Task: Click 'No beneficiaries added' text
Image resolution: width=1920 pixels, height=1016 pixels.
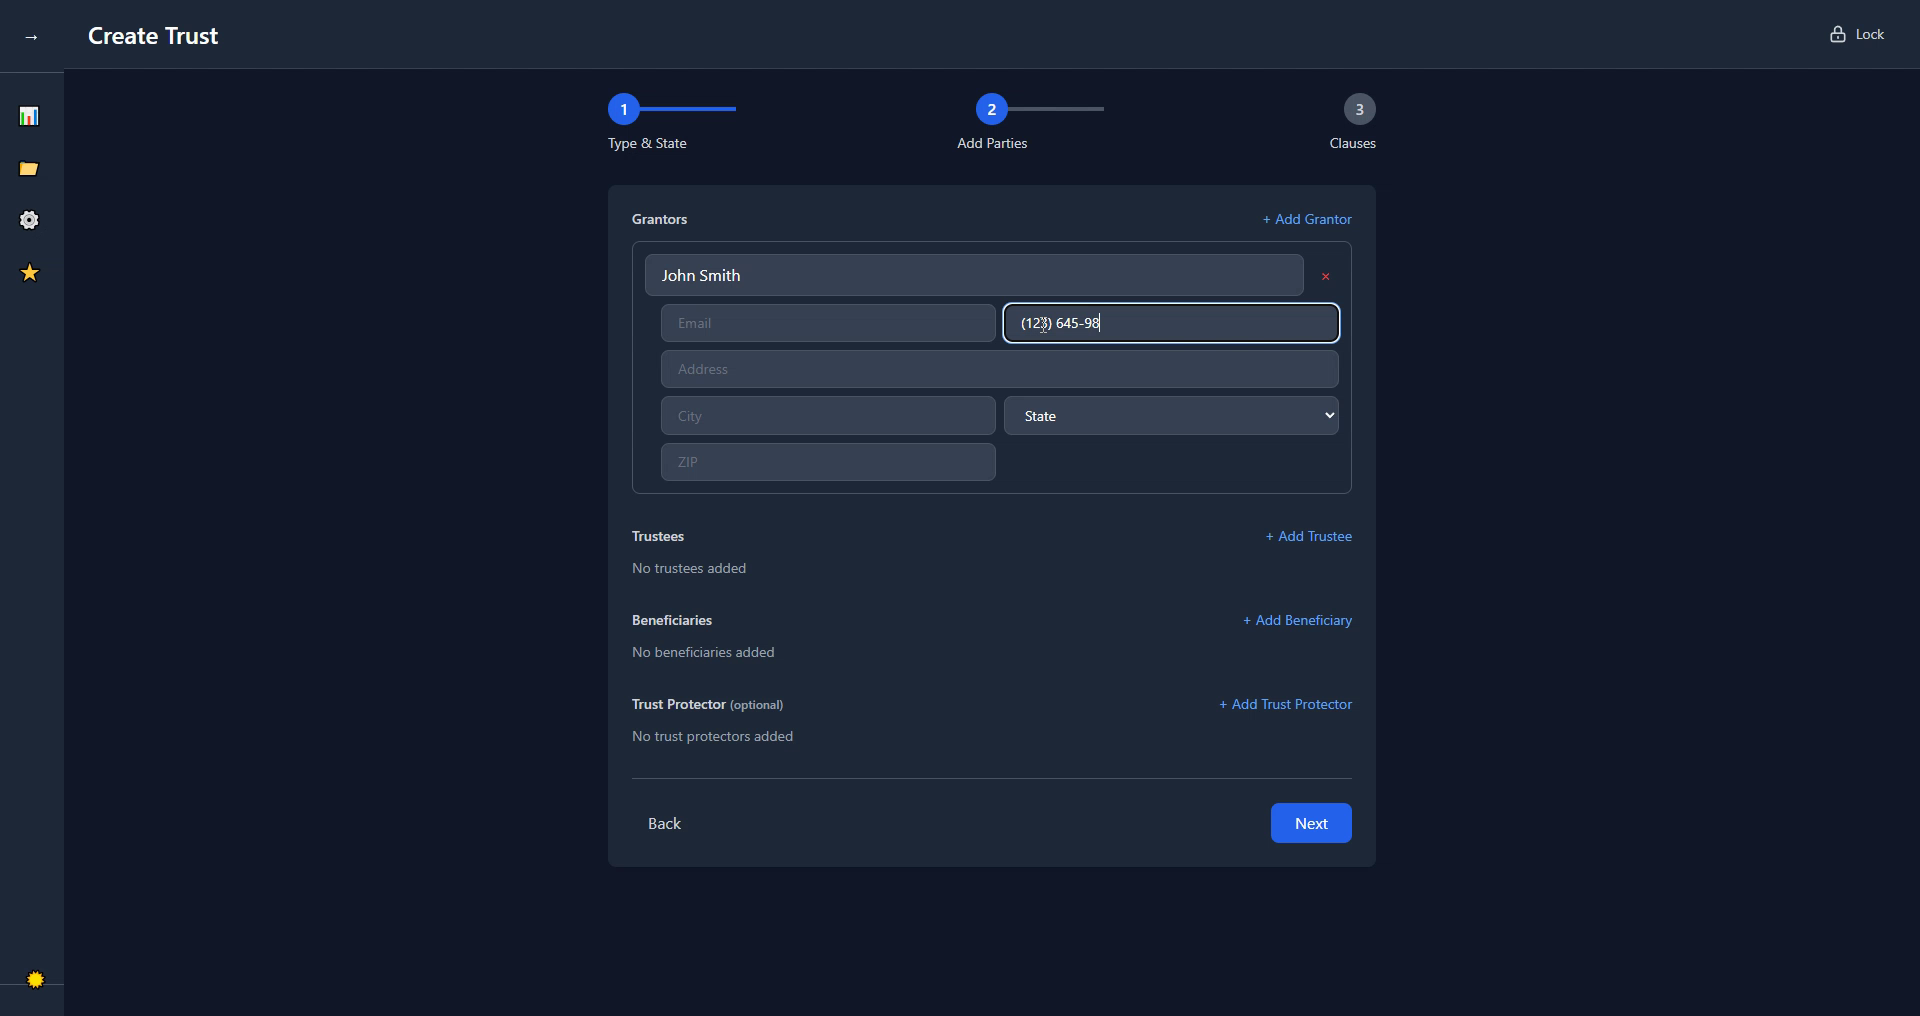Action: pyautogui.click(x=703, y=652)
